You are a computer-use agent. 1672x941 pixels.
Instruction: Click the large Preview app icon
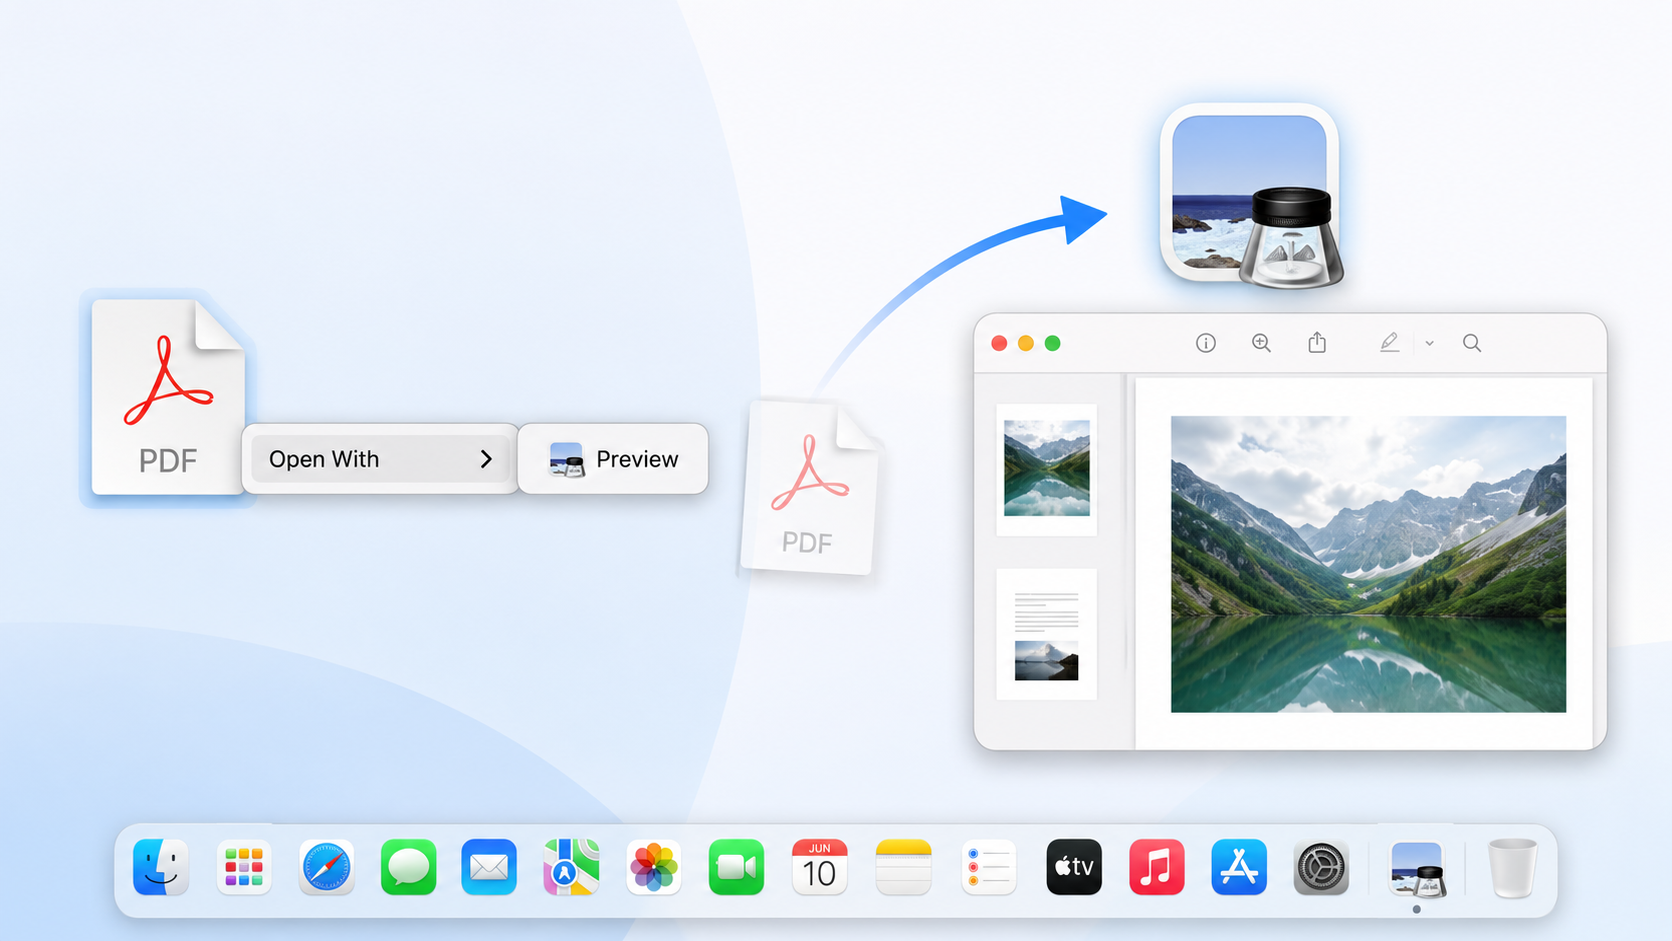click(x=1251, y=196)
